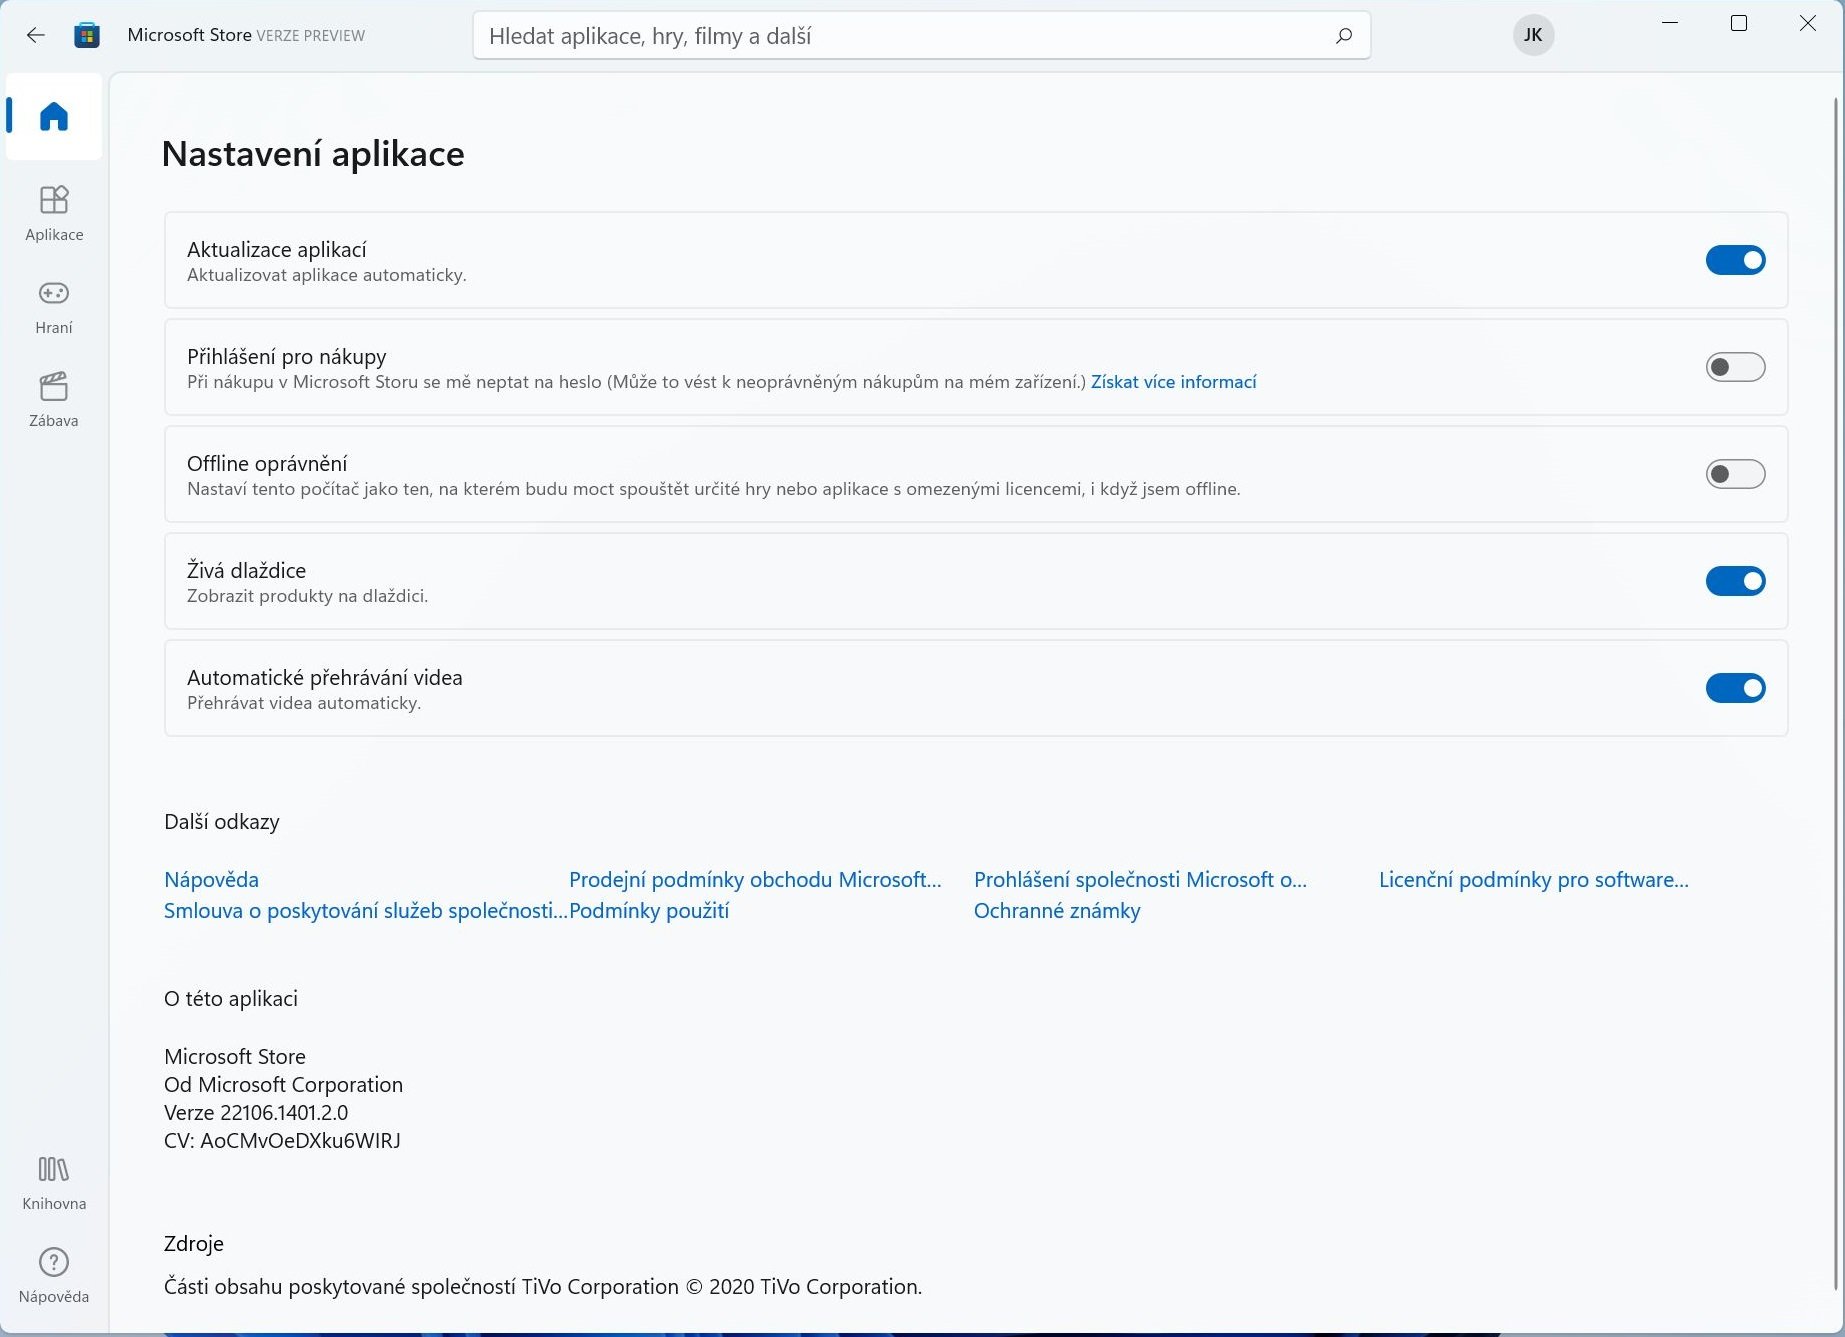This screenshot has width=1845, height=1337.
Task: Maximize the Microsoft Store window
Action: click(x=1739, y=23)
